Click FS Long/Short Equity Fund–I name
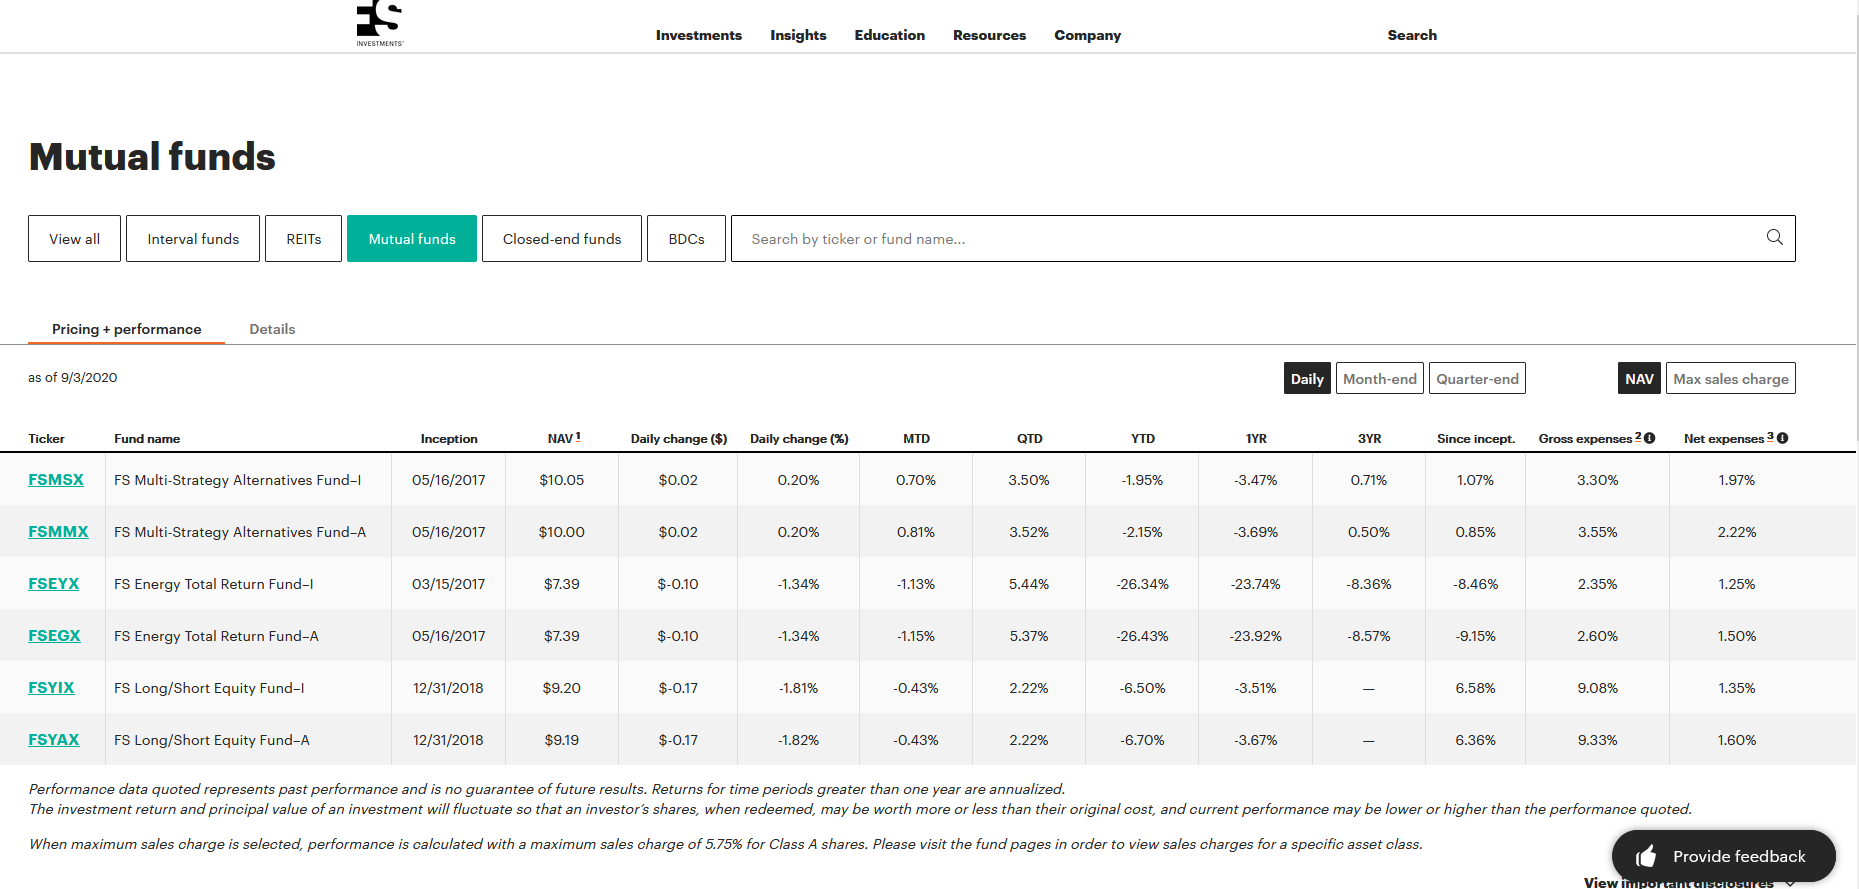The width and height of the screenshot is (1859, 889). click(209, 688)
